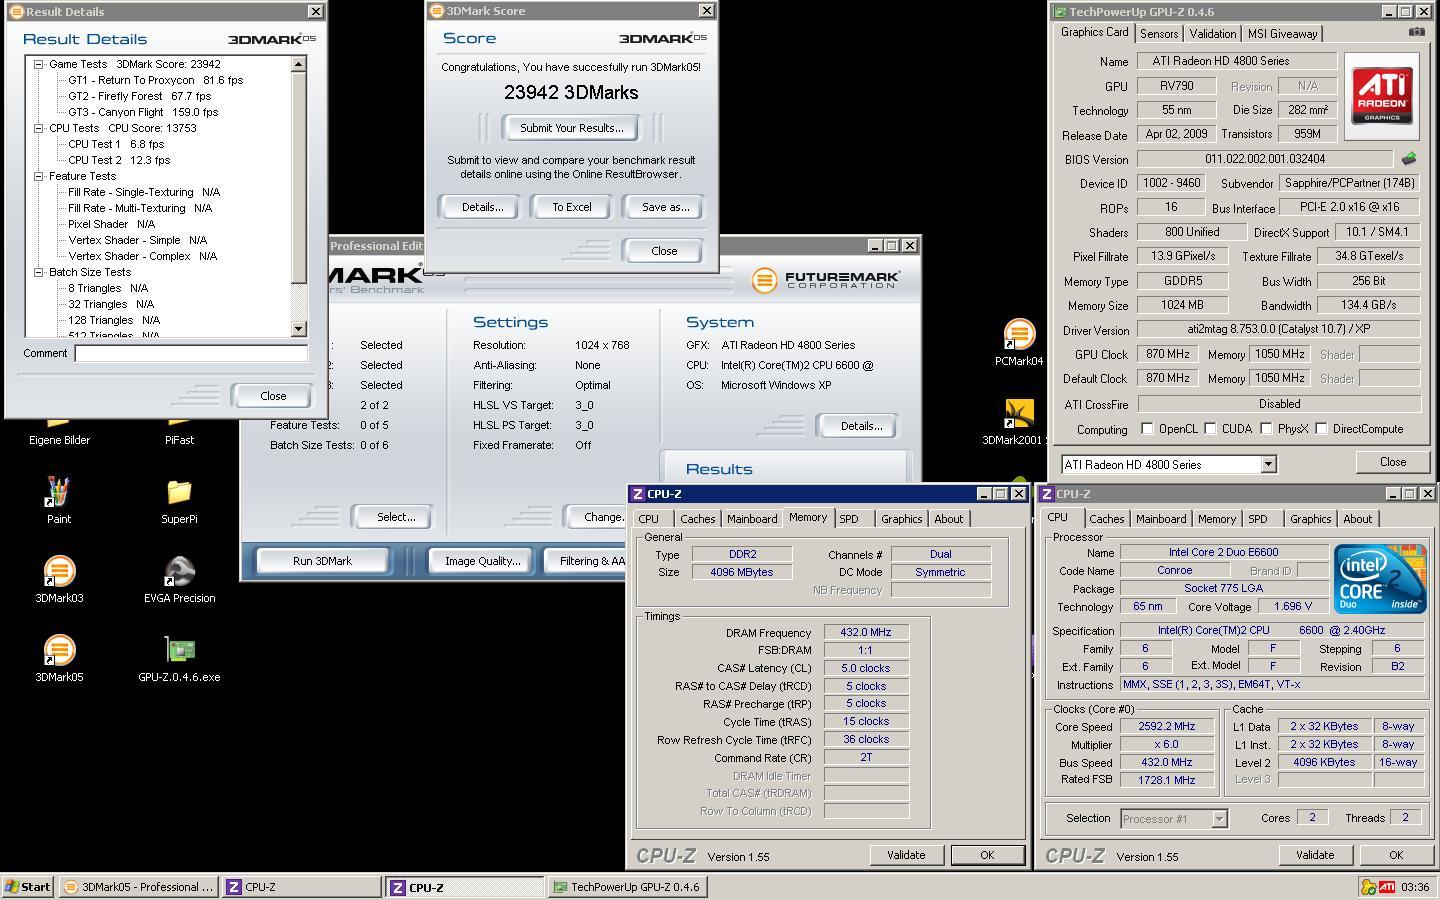Open Caches tab in right CPU-Z window
Viewport: 1440px width, 900px height.
(x=1107, y=519)
